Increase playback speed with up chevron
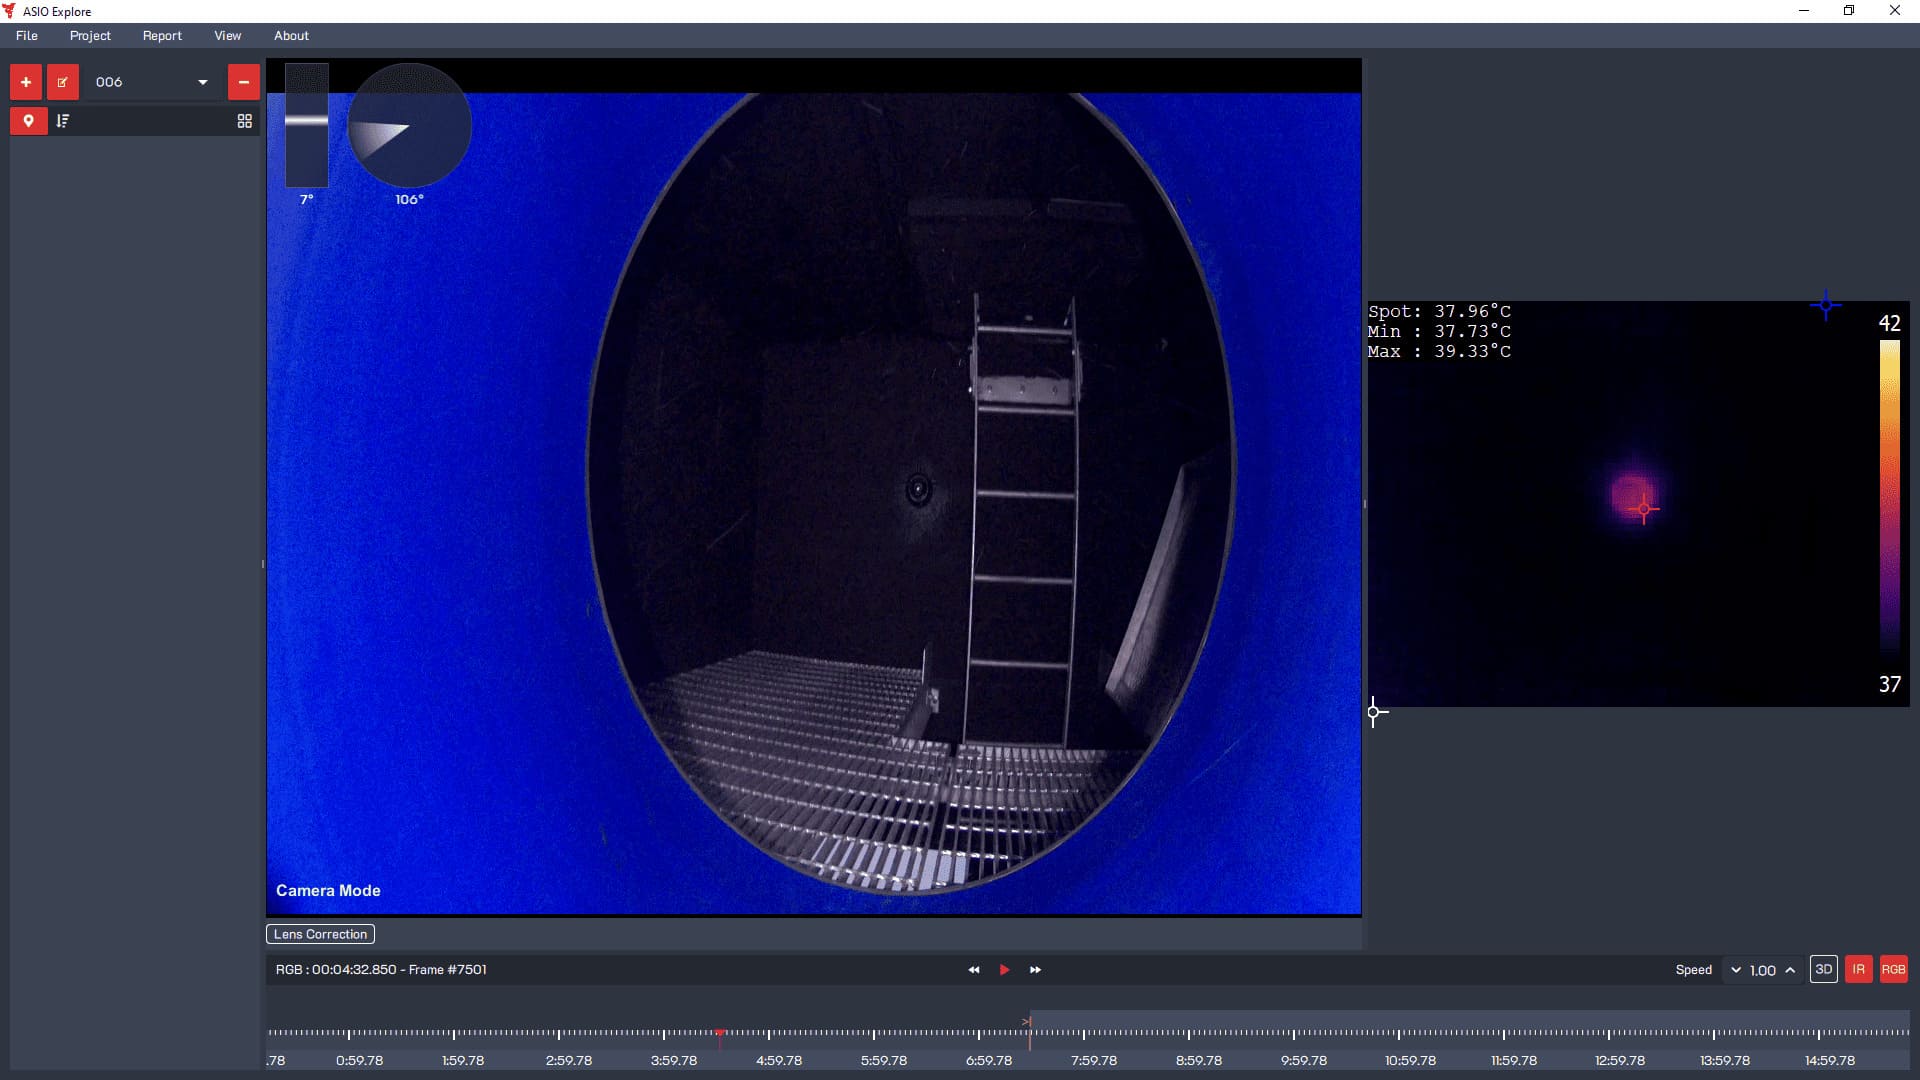The height and width of the screenshot is (1080, 1920). coord(1790,970)
